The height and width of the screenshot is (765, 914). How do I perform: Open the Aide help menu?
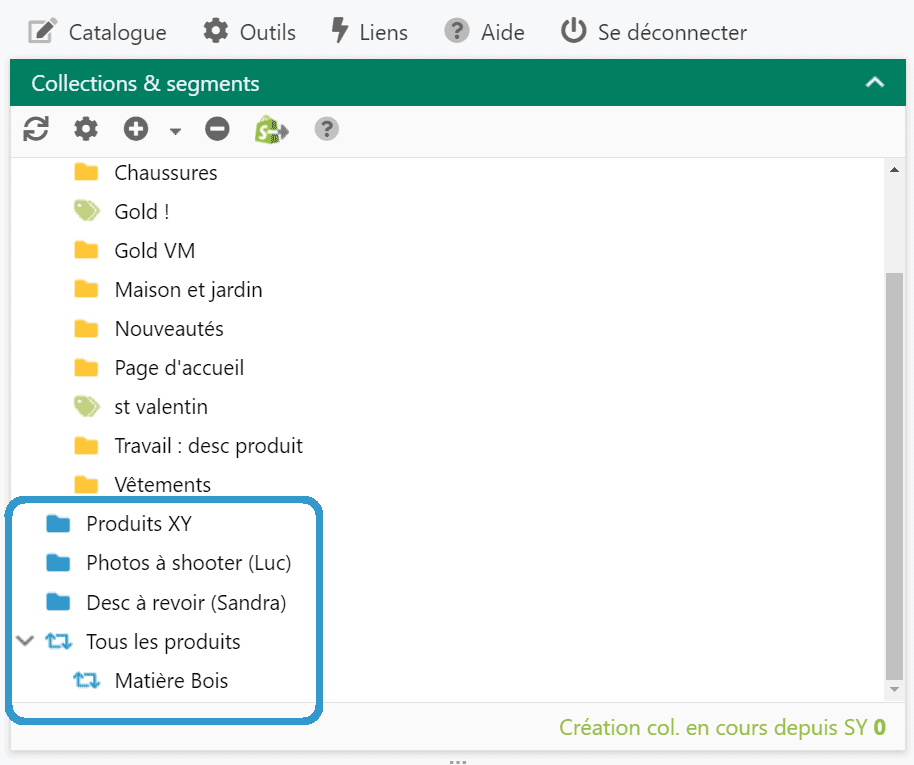(x=484, y=32)
